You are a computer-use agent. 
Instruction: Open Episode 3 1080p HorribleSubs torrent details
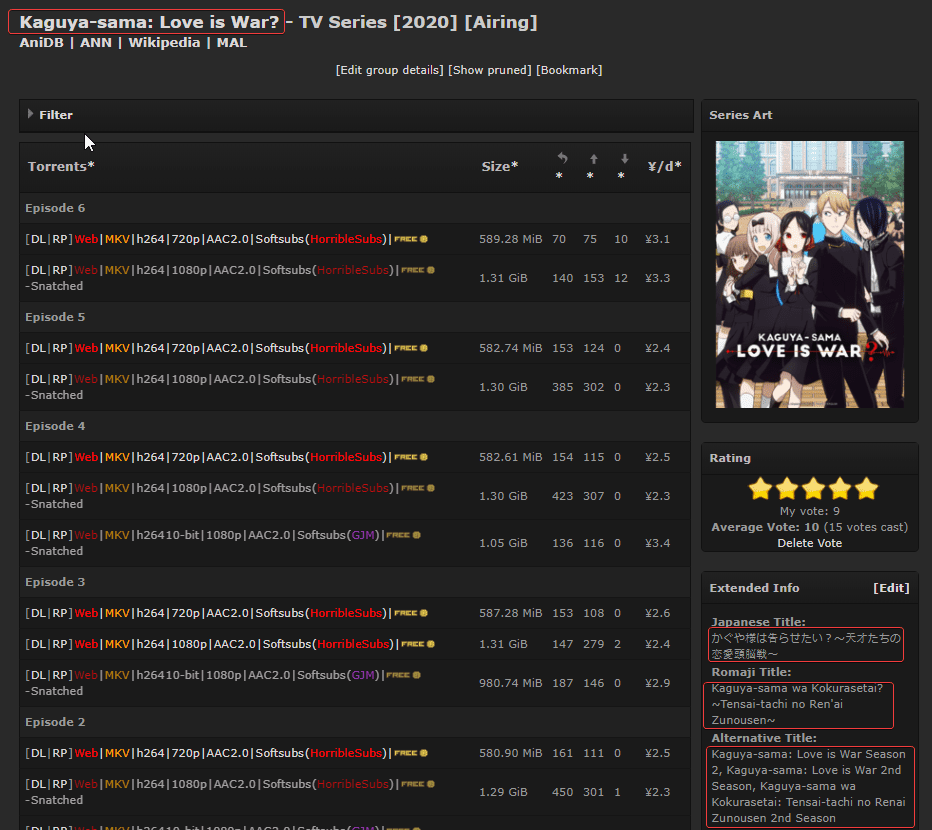tap(235, 644)
